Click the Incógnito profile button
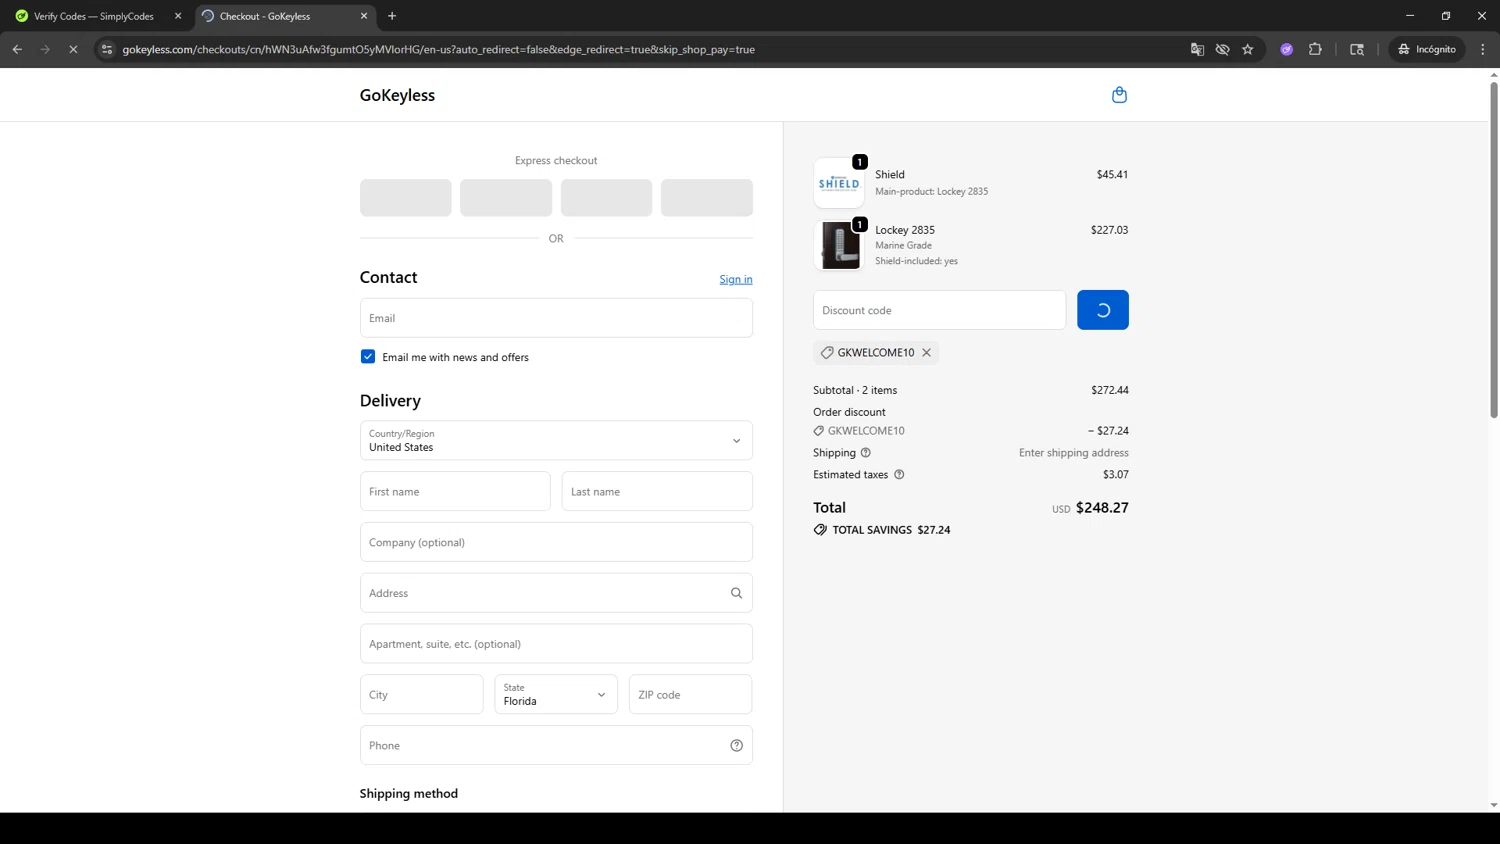 1427,49
